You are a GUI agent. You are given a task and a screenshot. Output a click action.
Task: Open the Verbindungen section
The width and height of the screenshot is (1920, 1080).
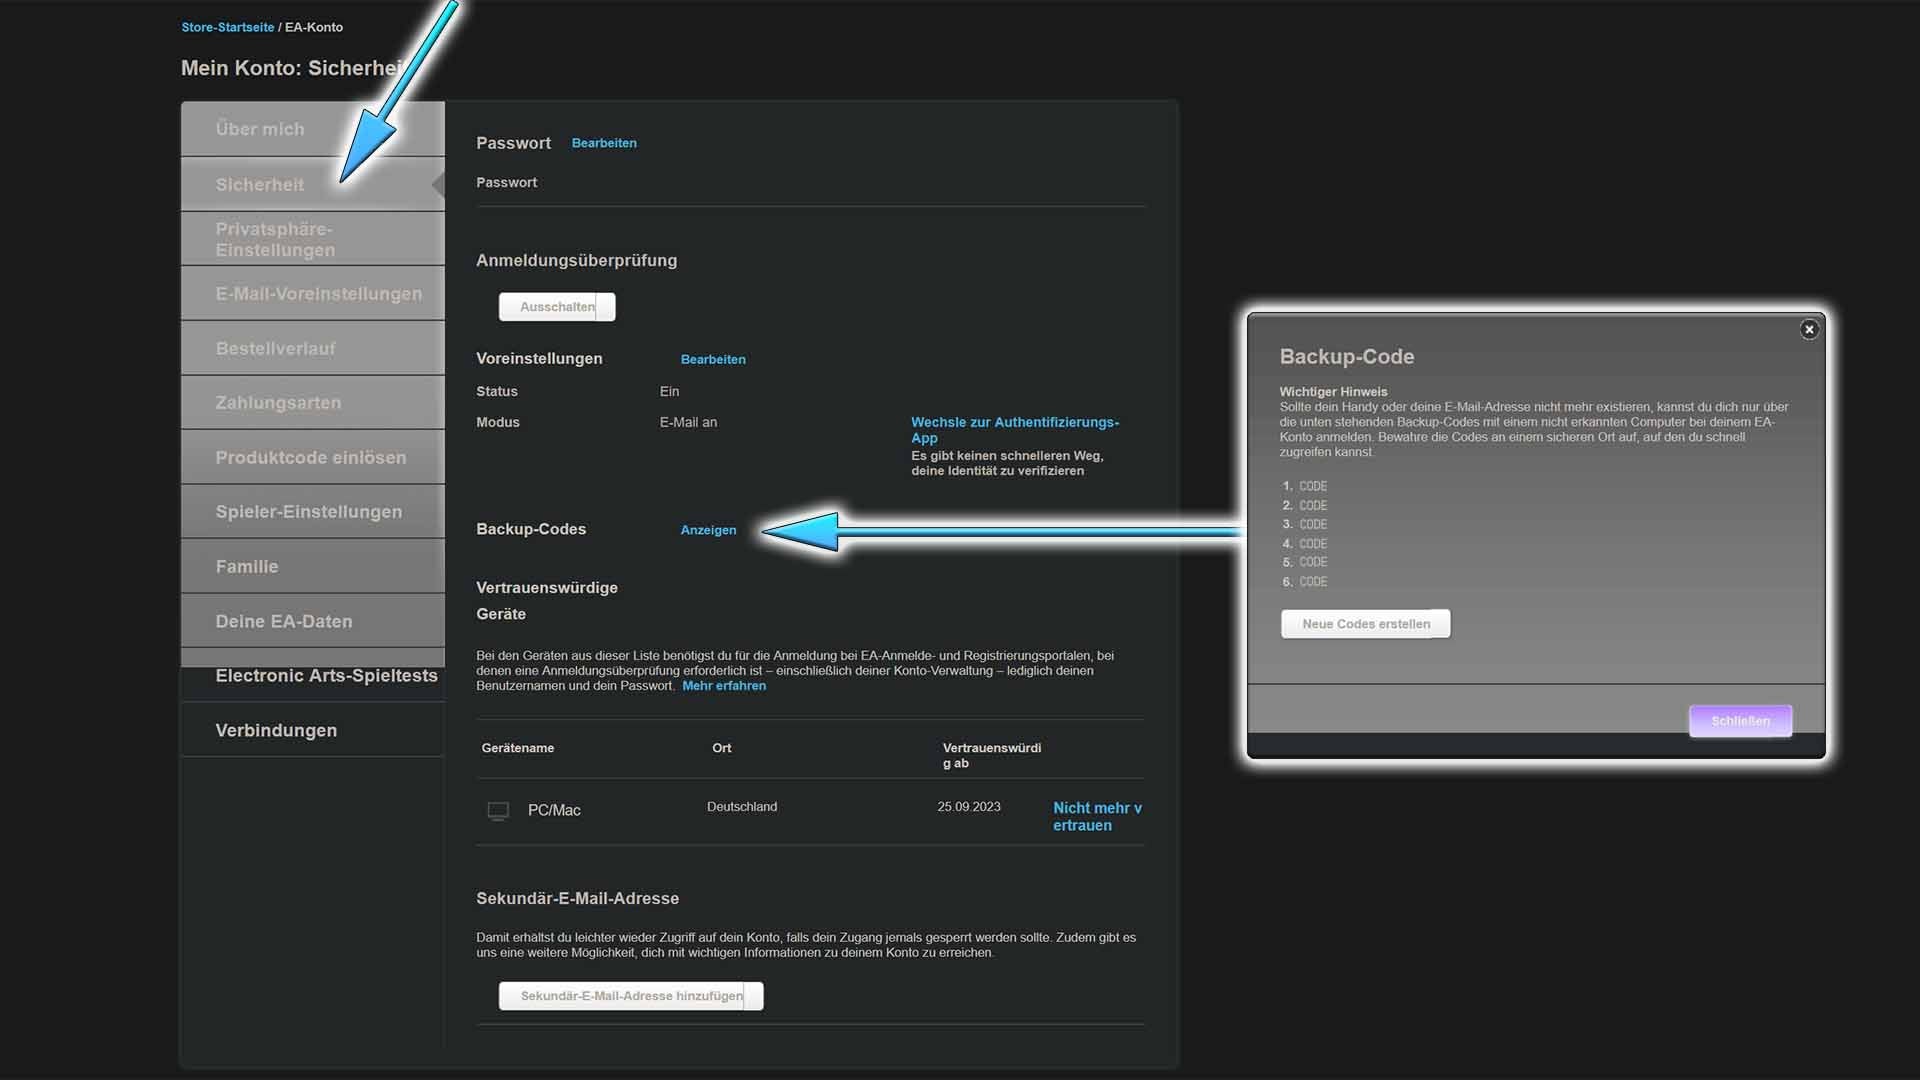click(276, 730)
